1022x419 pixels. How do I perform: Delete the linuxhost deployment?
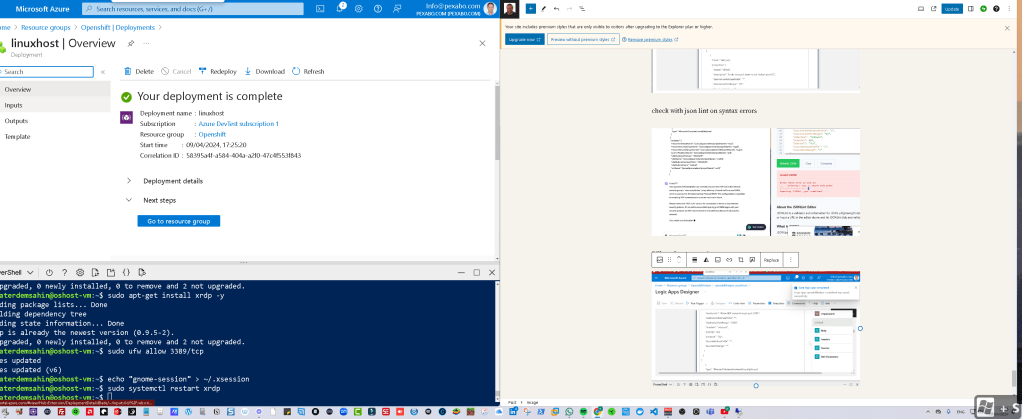[x=139, y=71]
